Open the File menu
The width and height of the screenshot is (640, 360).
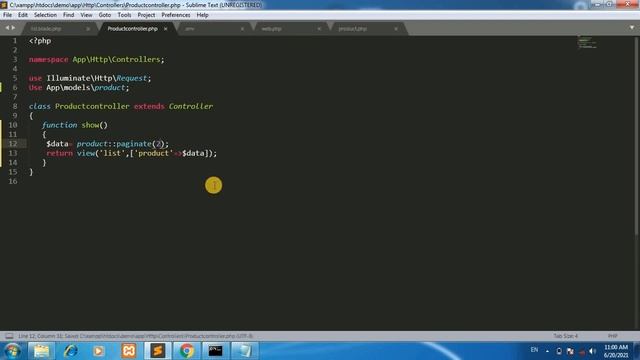click(7, 15)
